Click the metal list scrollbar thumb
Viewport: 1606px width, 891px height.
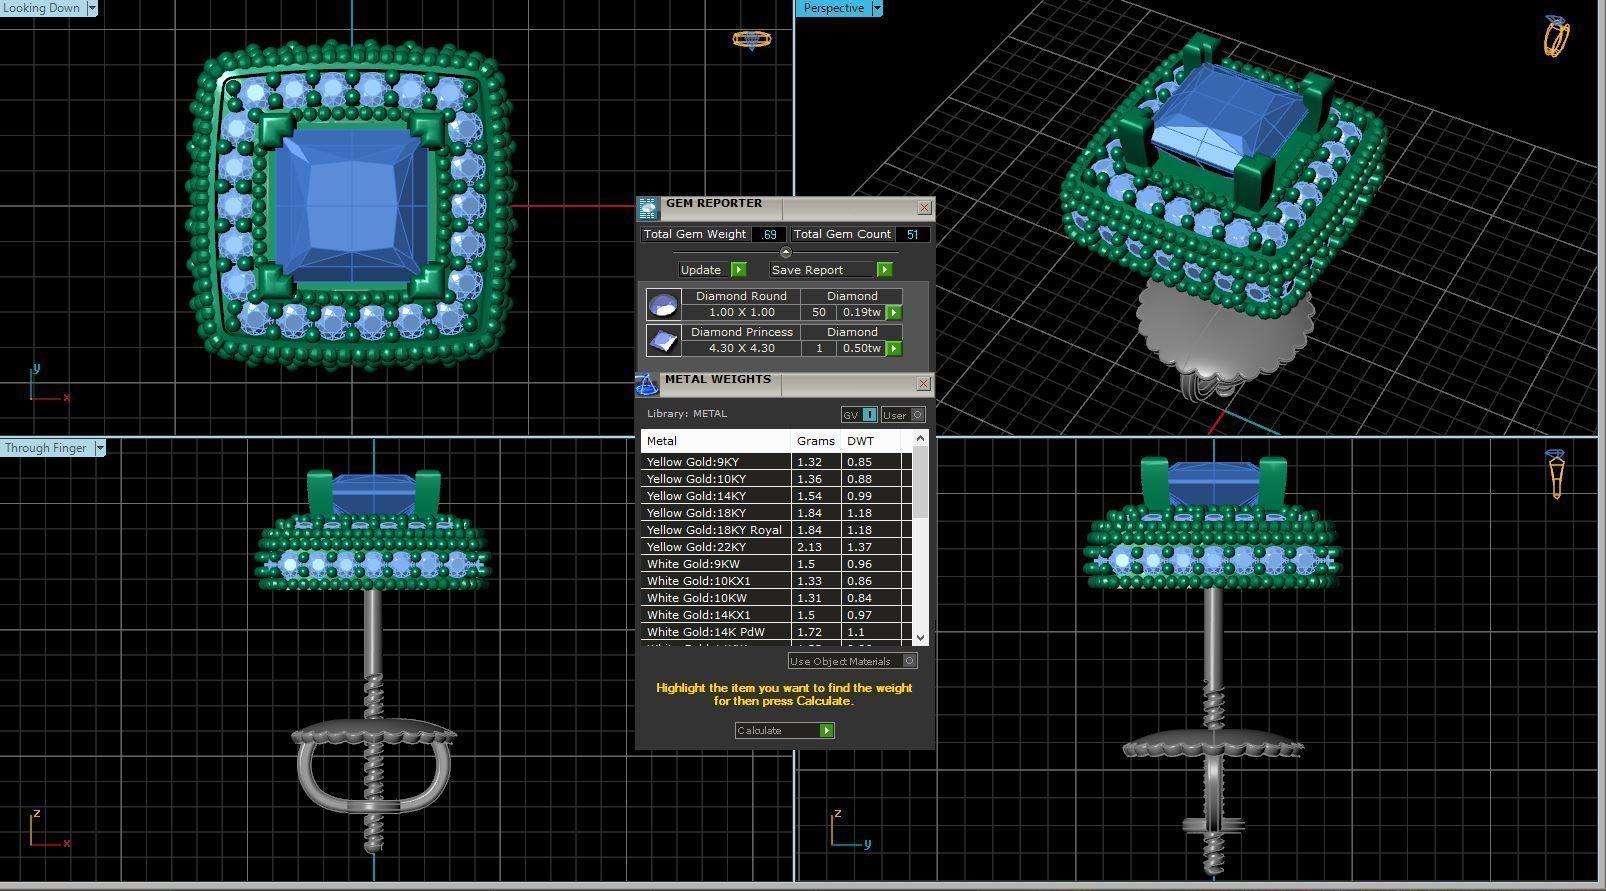click(x=921, y=482)
